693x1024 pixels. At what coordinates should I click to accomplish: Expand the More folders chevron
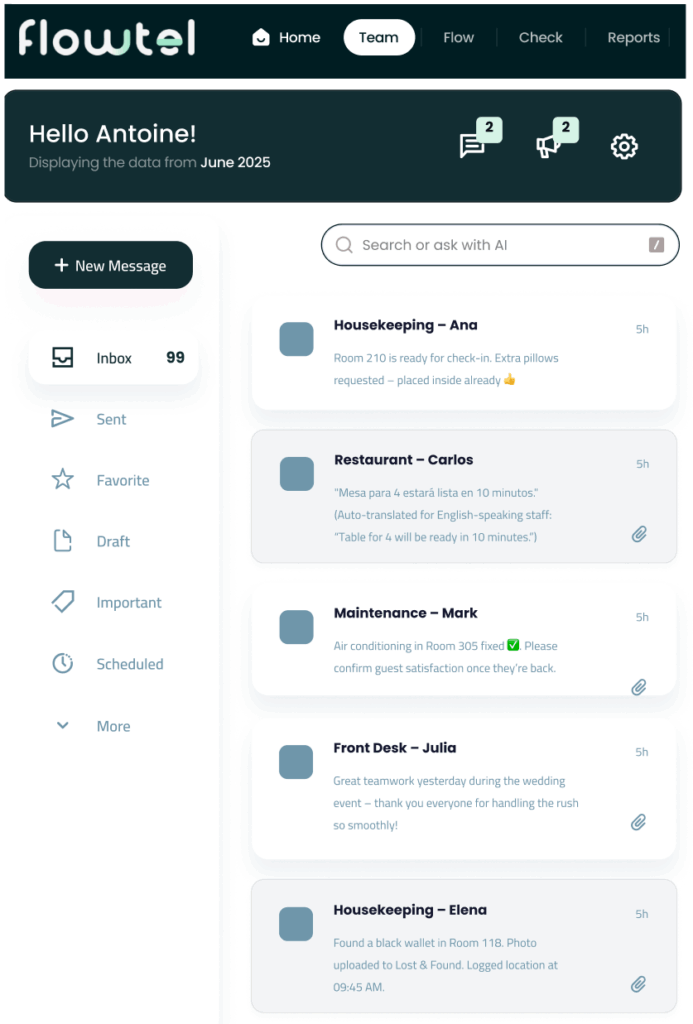(x=63, y=726)
